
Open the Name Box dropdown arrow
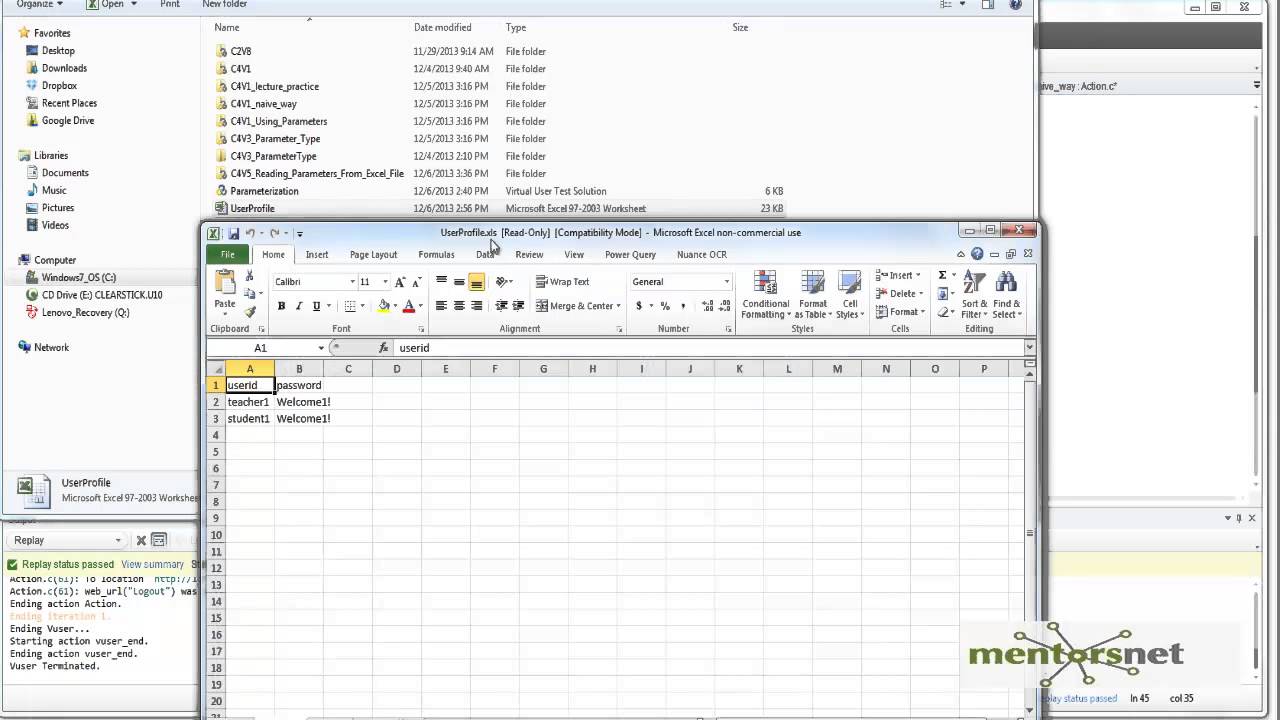(x=321, y=348)
